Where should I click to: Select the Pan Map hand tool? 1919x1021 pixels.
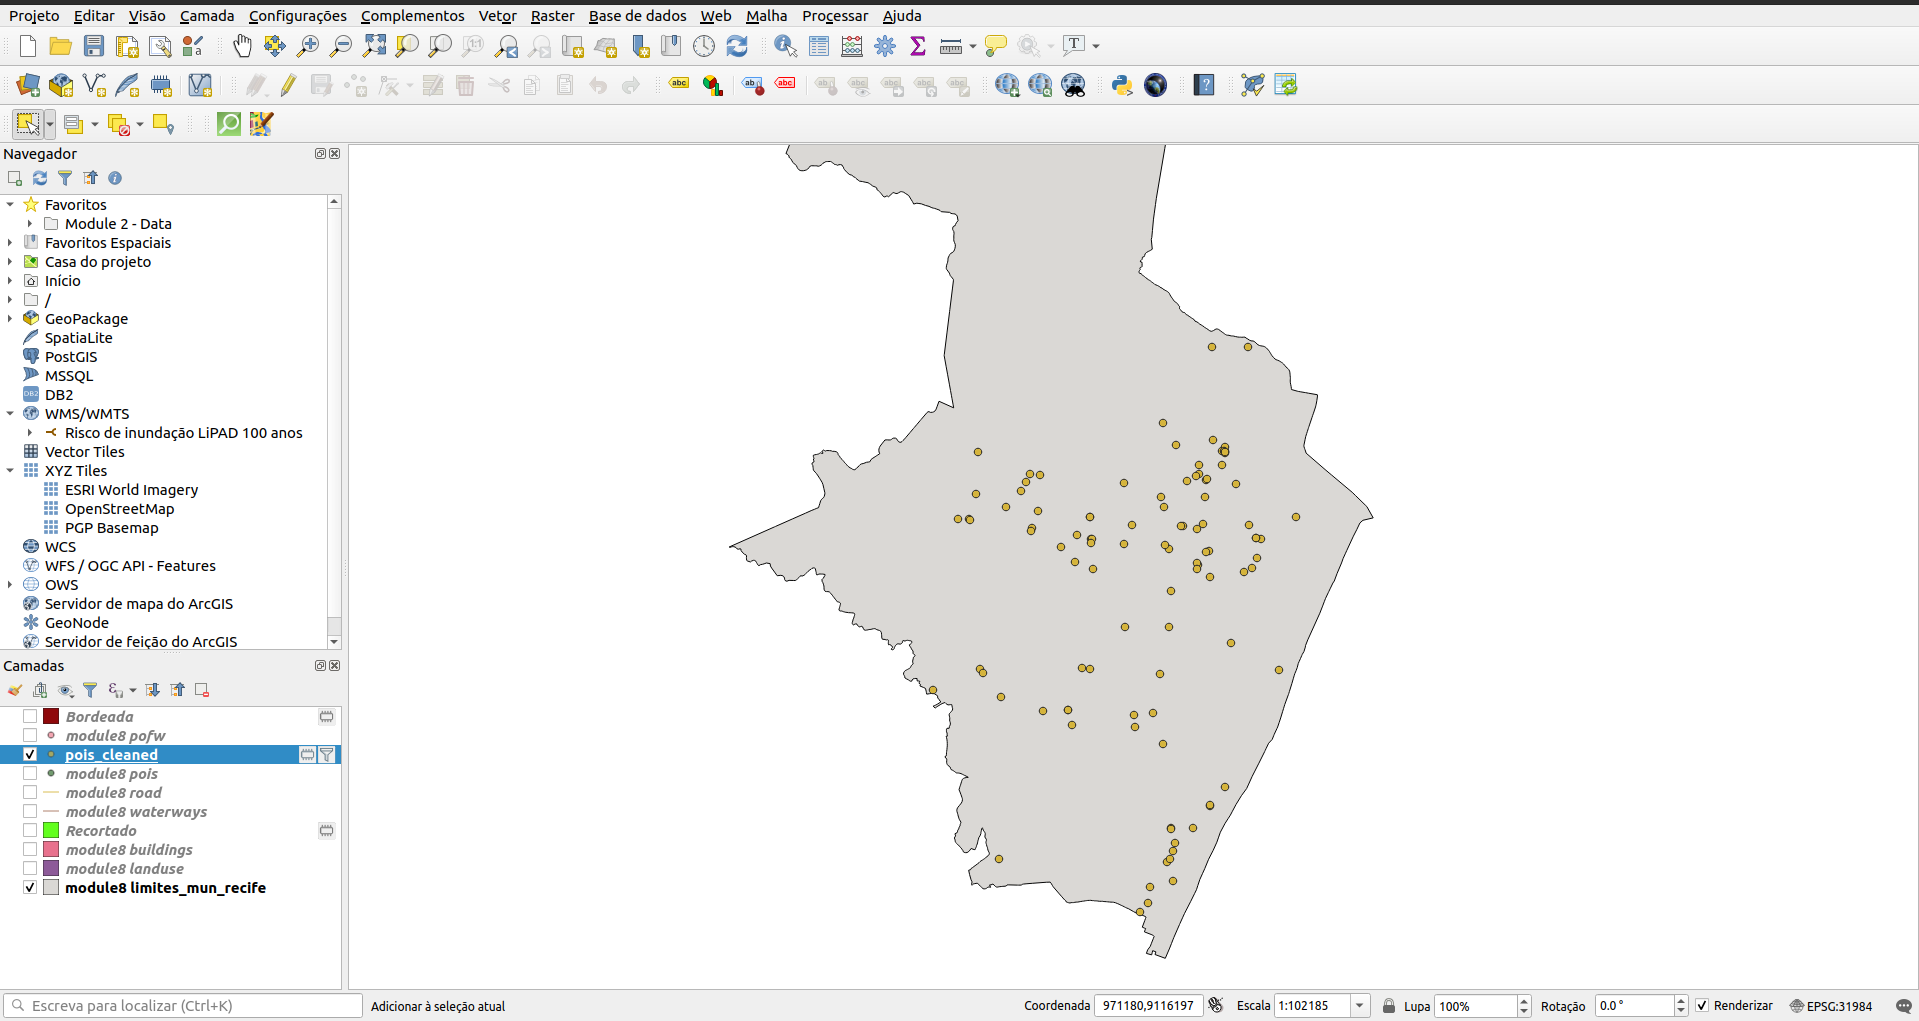point(242,46)
